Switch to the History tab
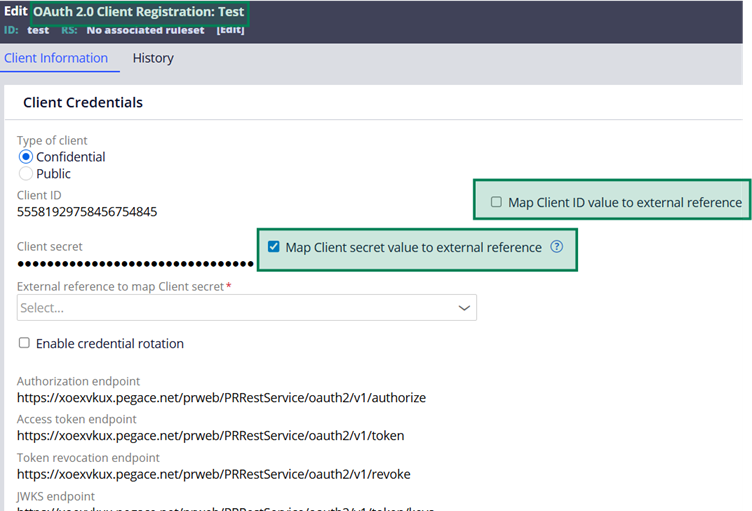Screen dimensions: 752x511 153,58
